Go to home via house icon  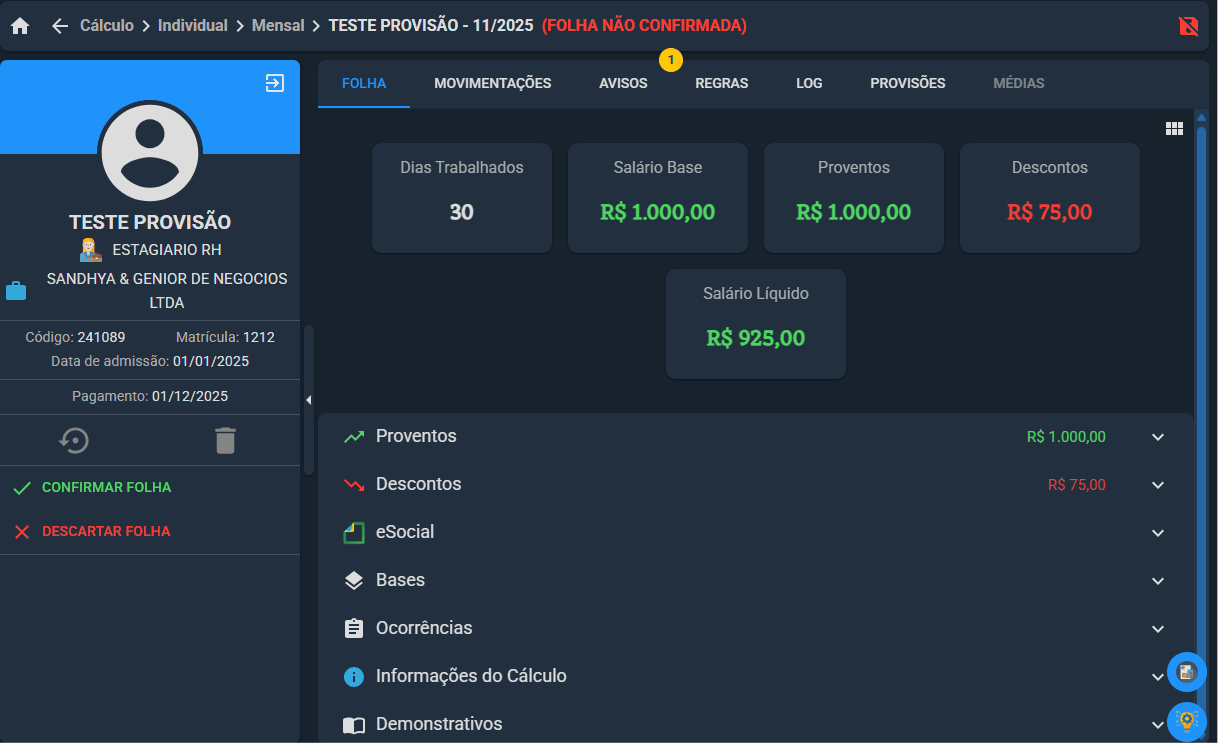click(20, 26)
